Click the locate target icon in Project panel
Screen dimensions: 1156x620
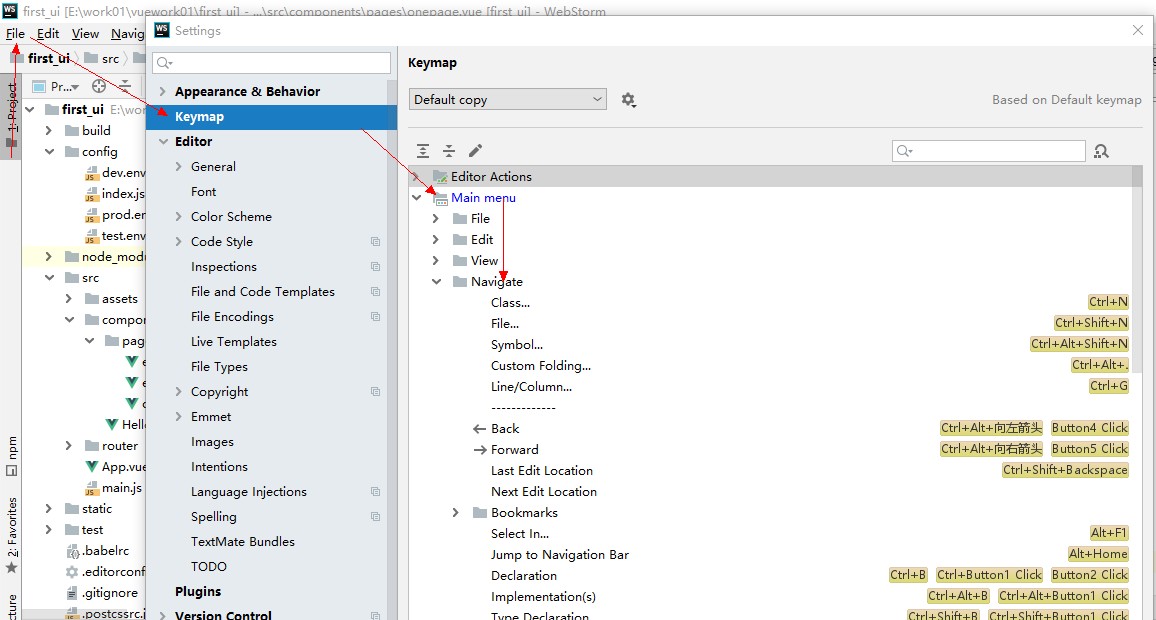99,86
